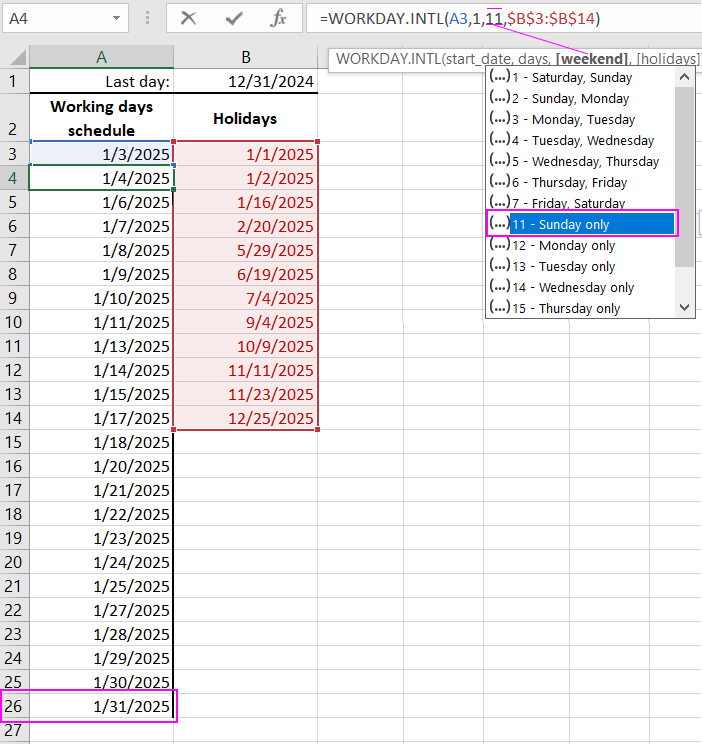The image size is (702, 744).
Task: Click the autocomplete list scroll down arrow
Action: (684, 307)
